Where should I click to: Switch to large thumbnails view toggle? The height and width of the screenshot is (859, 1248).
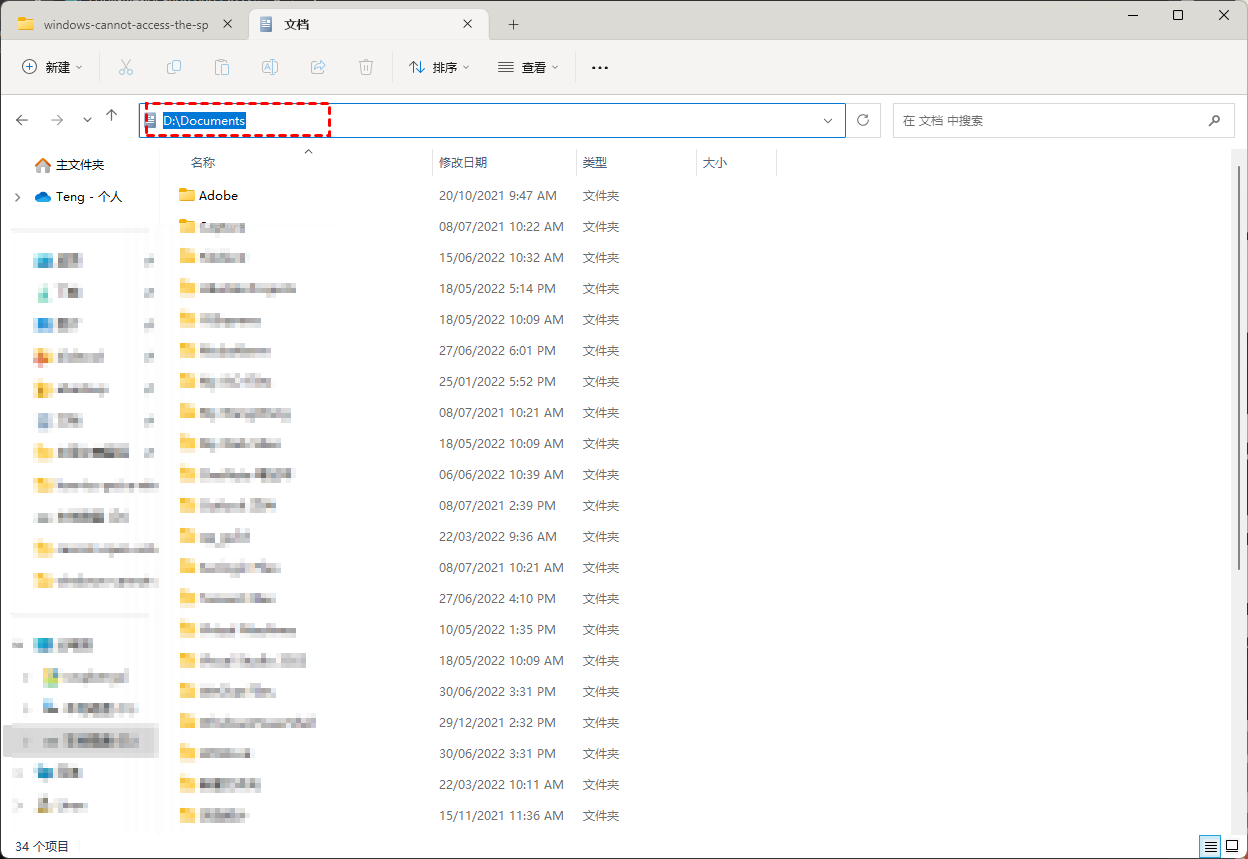click(x=1232, y=846)
